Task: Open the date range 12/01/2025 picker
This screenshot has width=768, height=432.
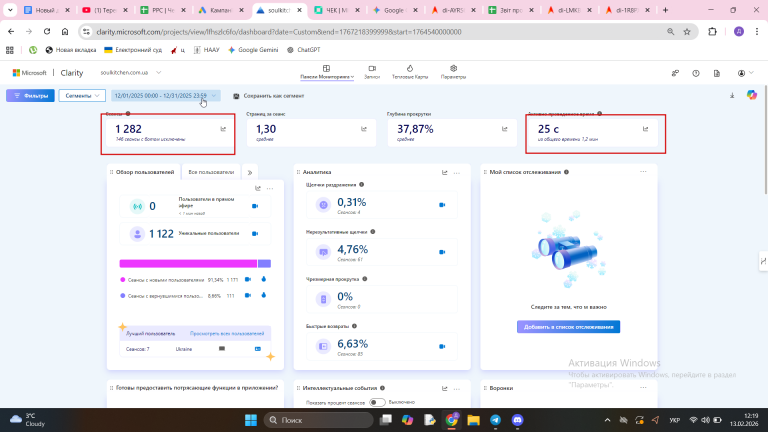Action: 166,96
